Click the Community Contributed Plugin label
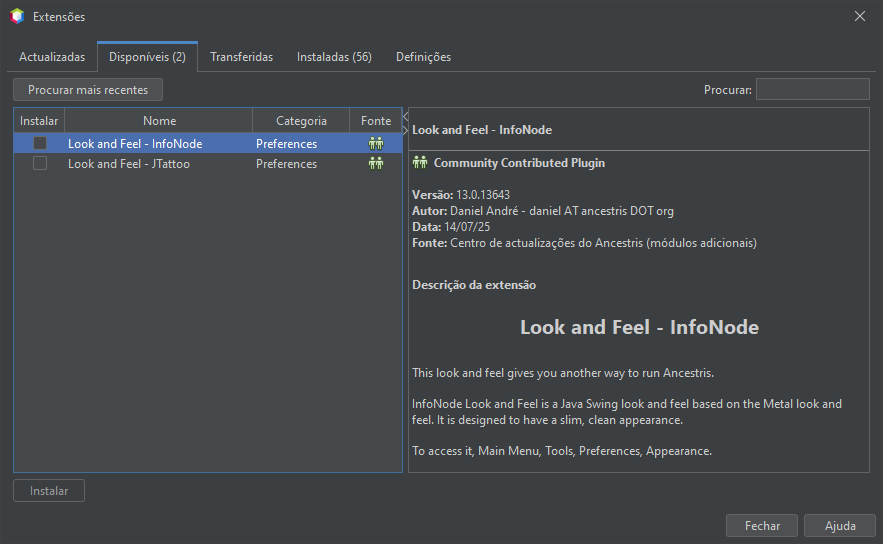 click(x=519, y=163)
